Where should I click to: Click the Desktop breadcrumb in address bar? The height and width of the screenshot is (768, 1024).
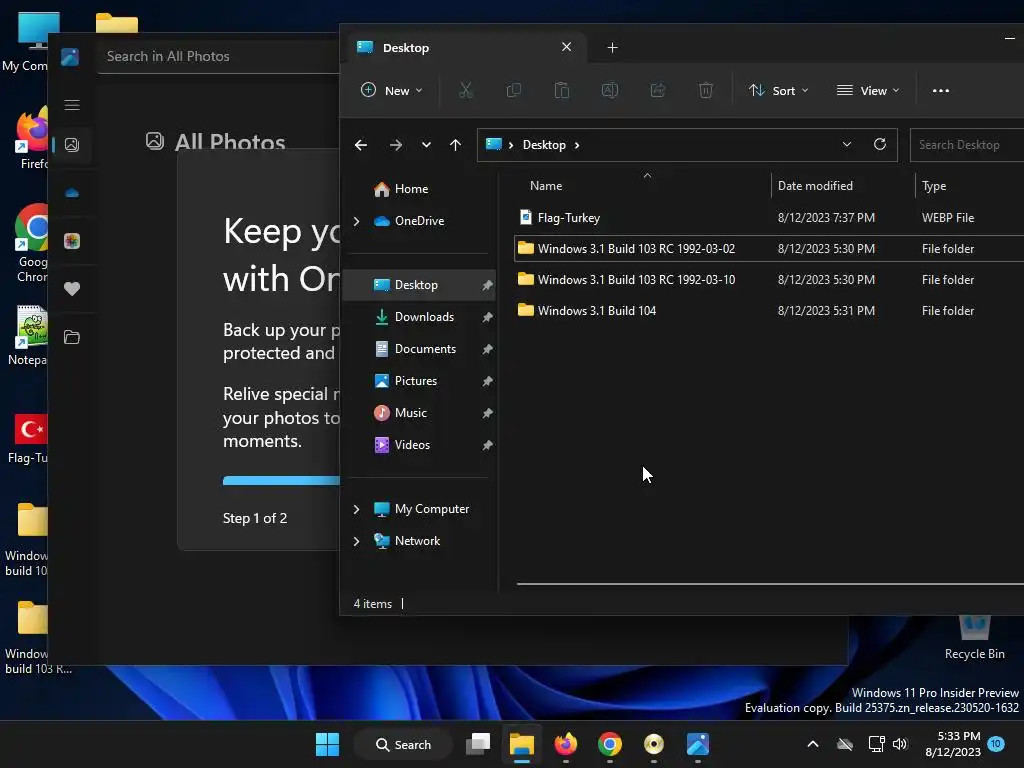[x=544, y=145]
